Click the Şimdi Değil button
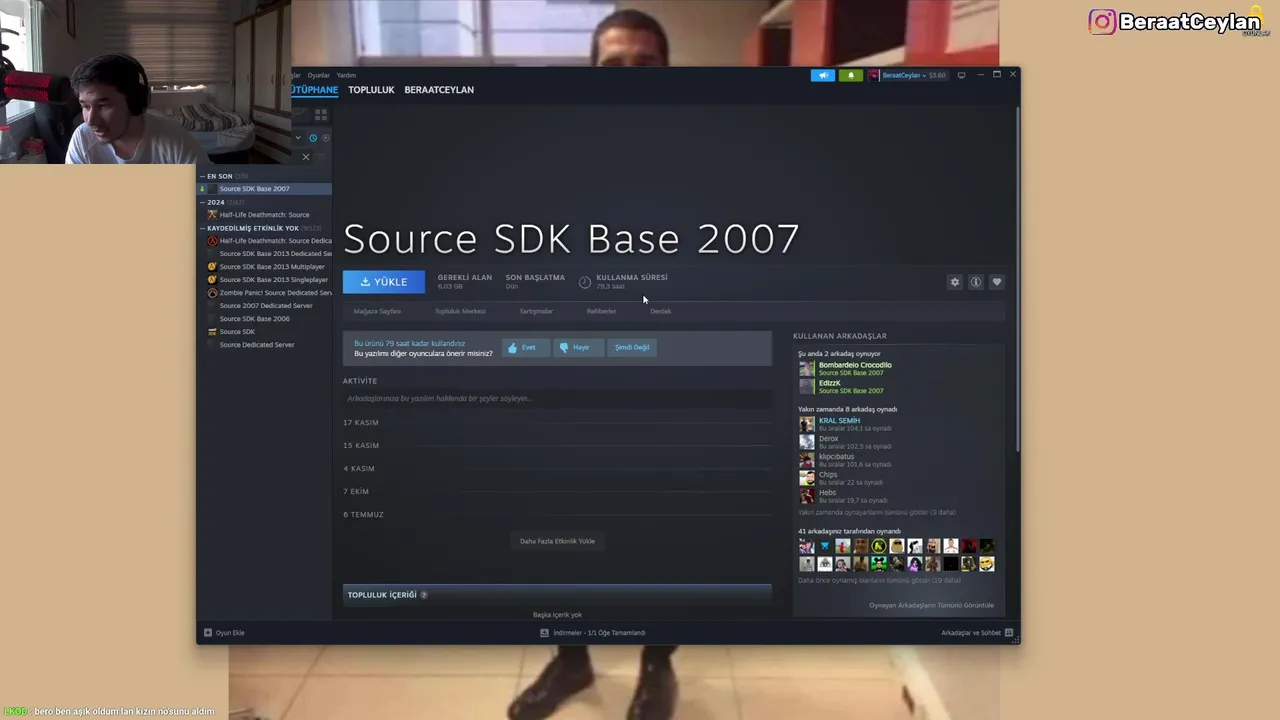This screenshot has width=1280, height=720. coord(632,347)
